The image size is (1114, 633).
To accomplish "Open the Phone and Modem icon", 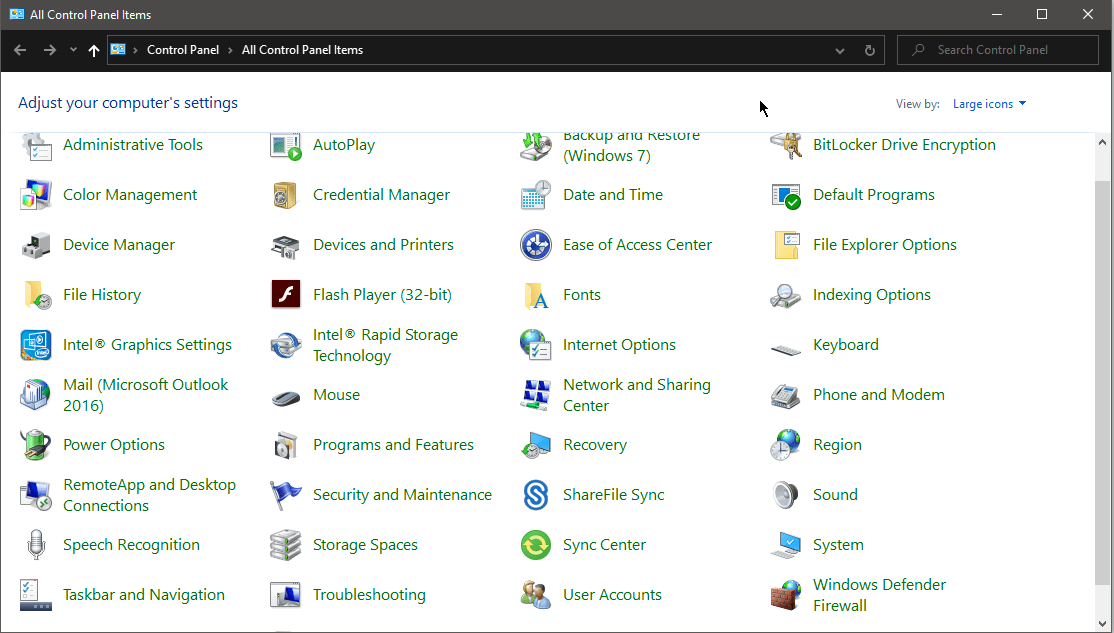I will click(x=786, y=395).
